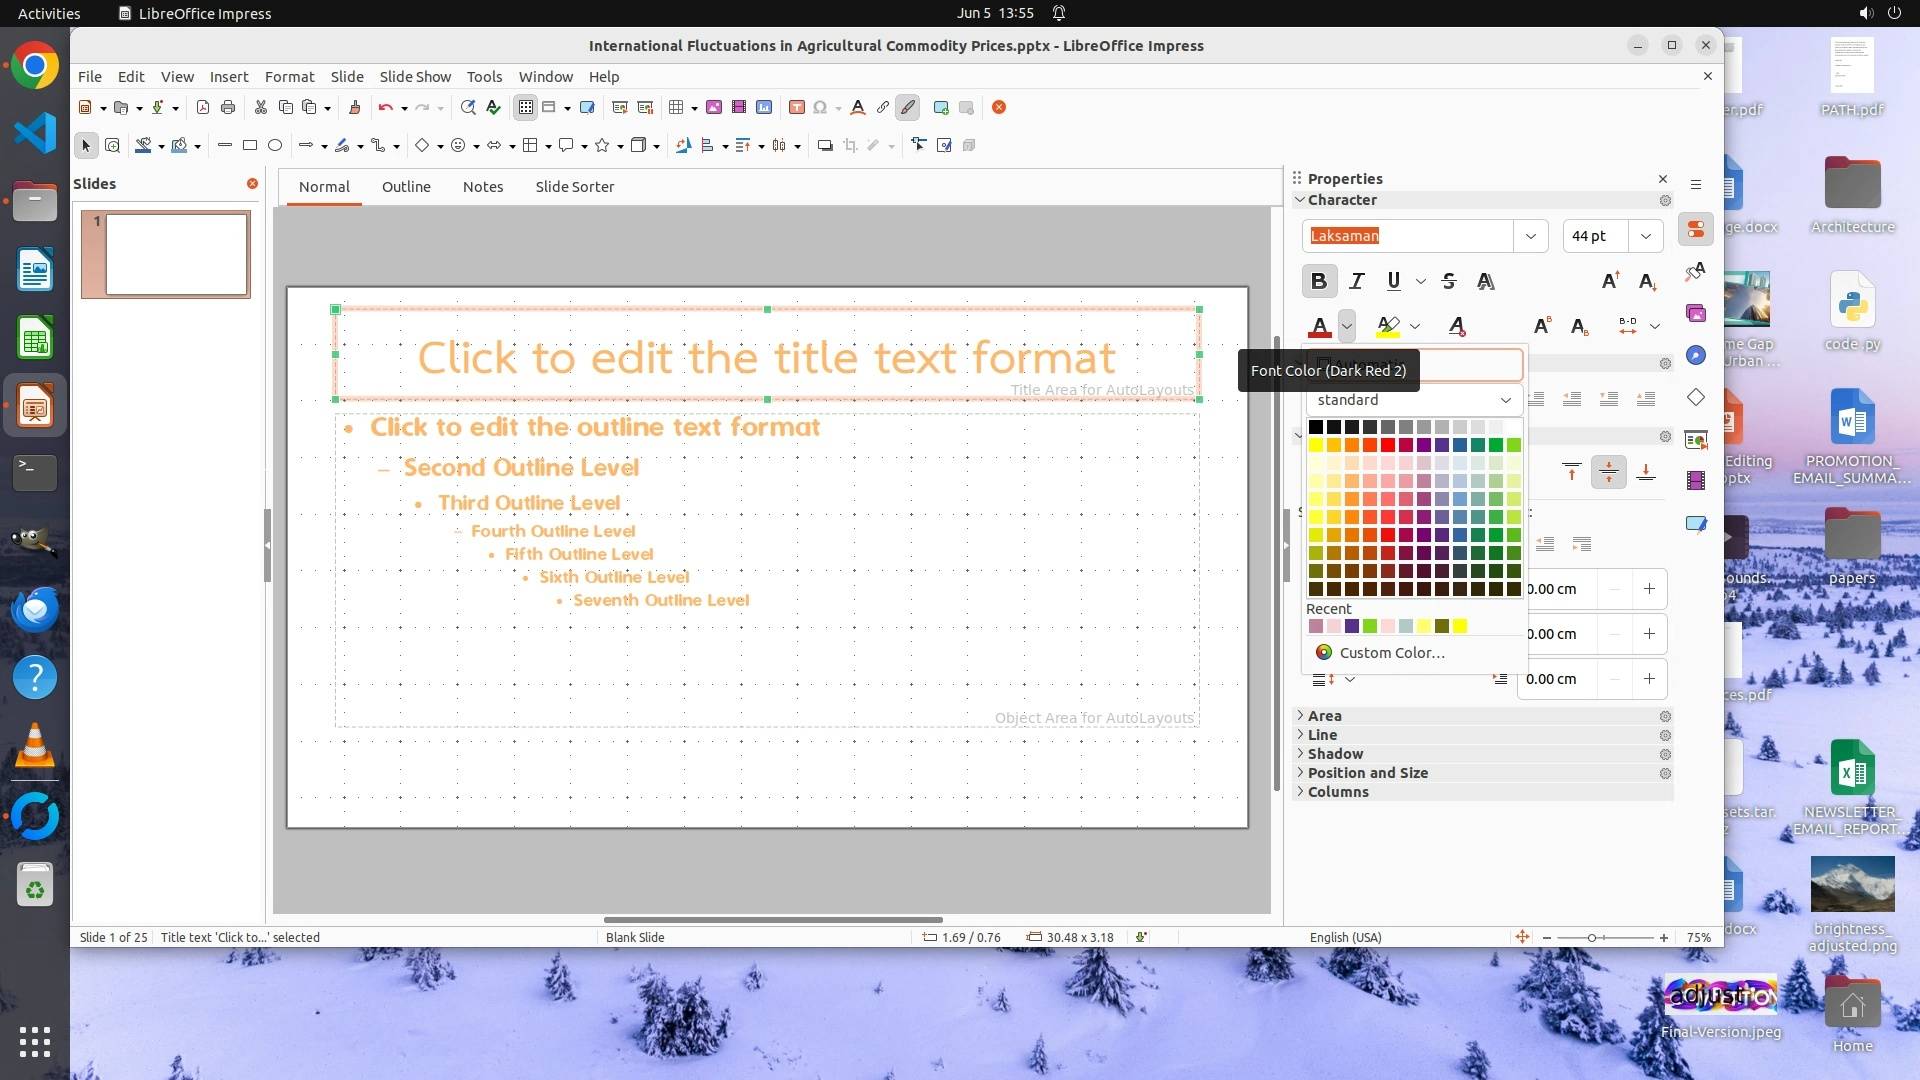Switch to the Slide Sorter tab
1920x1080 pixels.
(574, 187)
